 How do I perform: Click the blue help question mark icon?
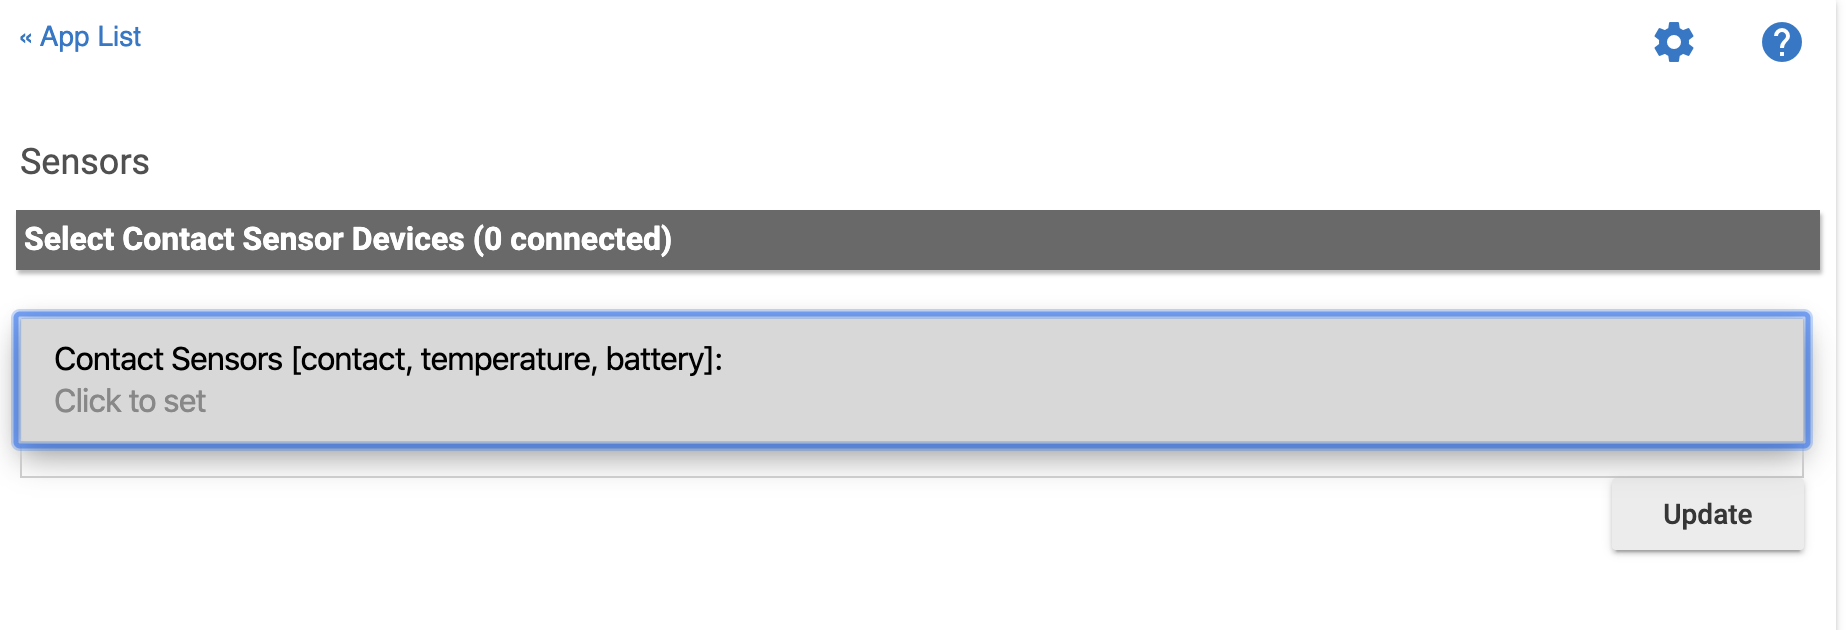(1781, 42)
